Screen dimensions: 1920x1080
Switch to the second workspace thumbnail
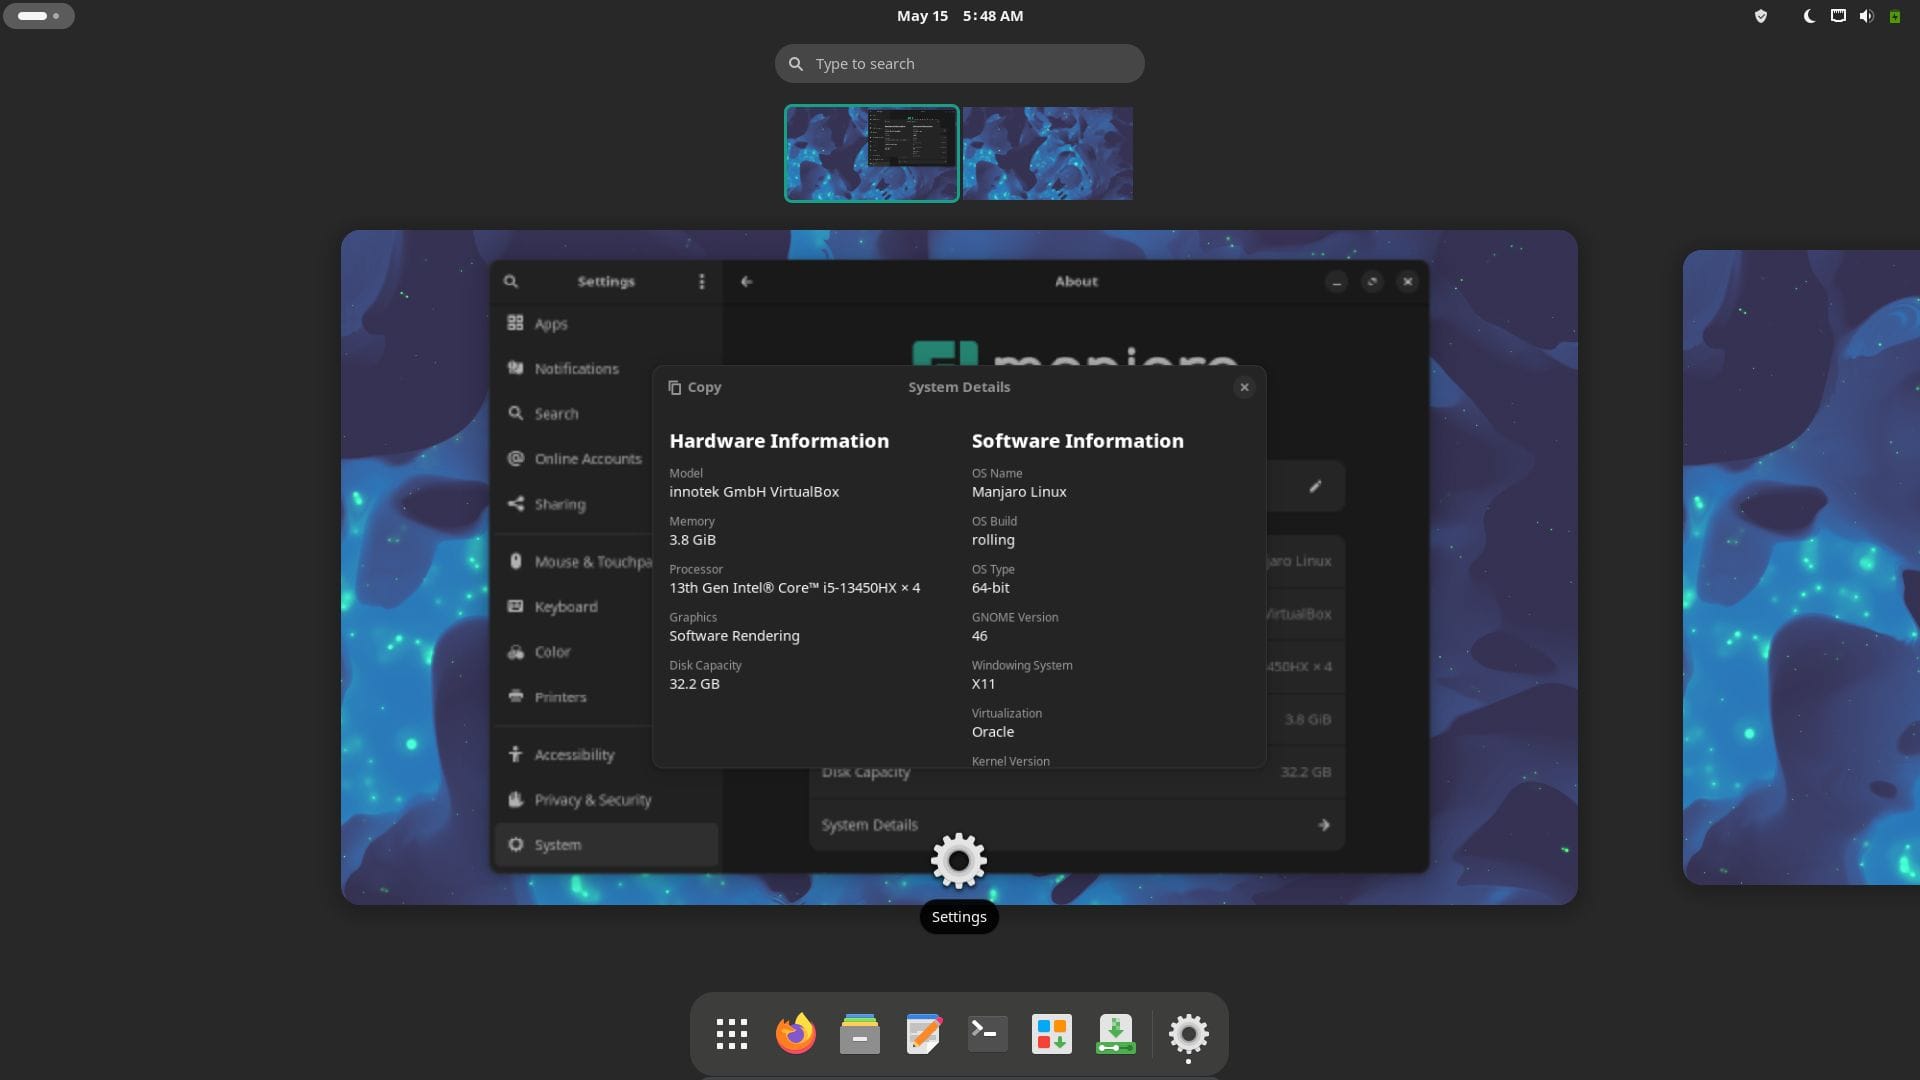coord(1047,153)
